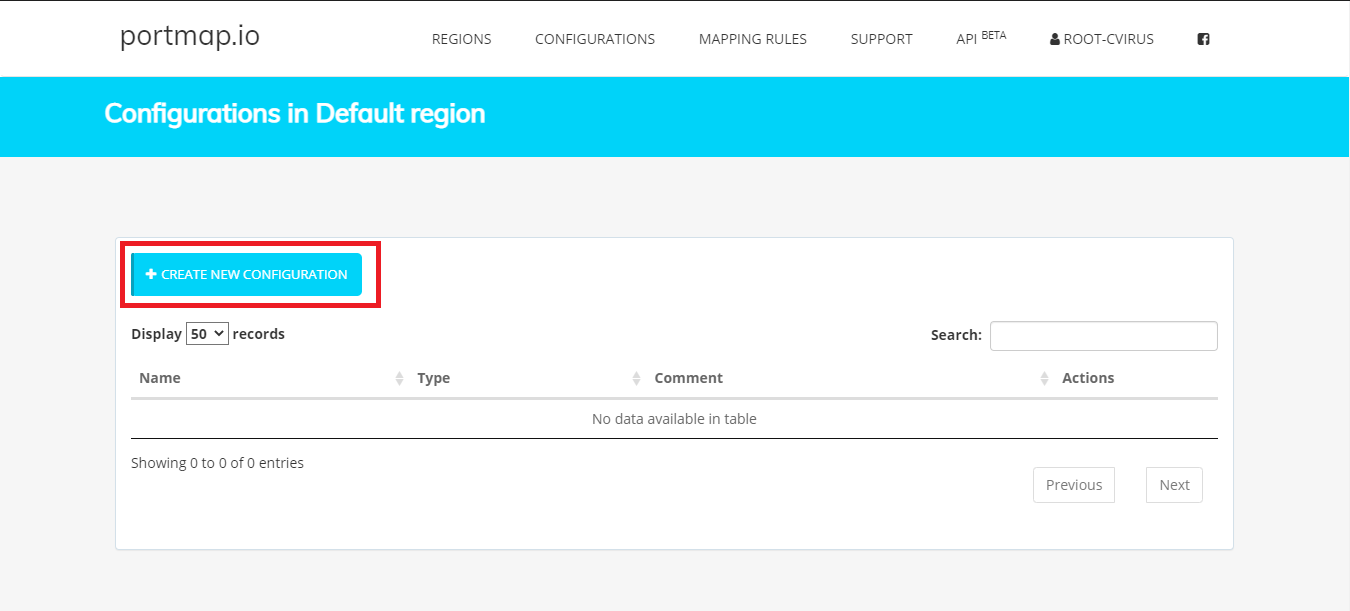Open the API Beta page

(981, 38)
